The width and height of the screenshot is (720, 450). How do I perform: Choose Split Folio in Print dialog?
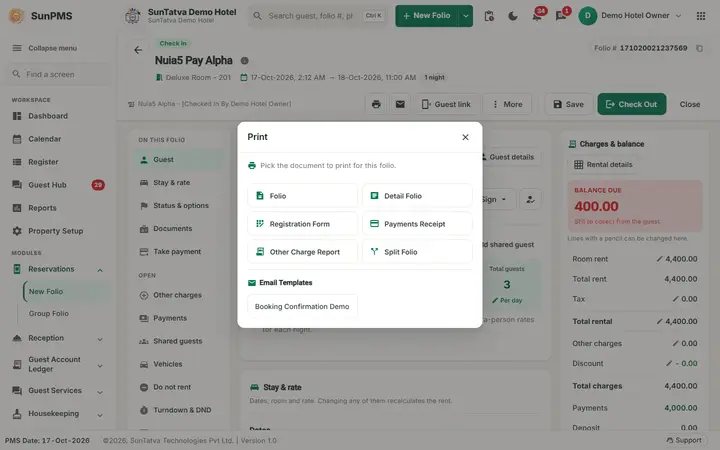pos(417,252)
